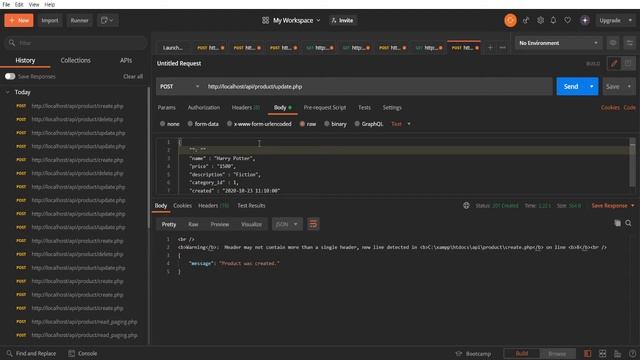Open the Save button dropdown arrow

(629, 87)
